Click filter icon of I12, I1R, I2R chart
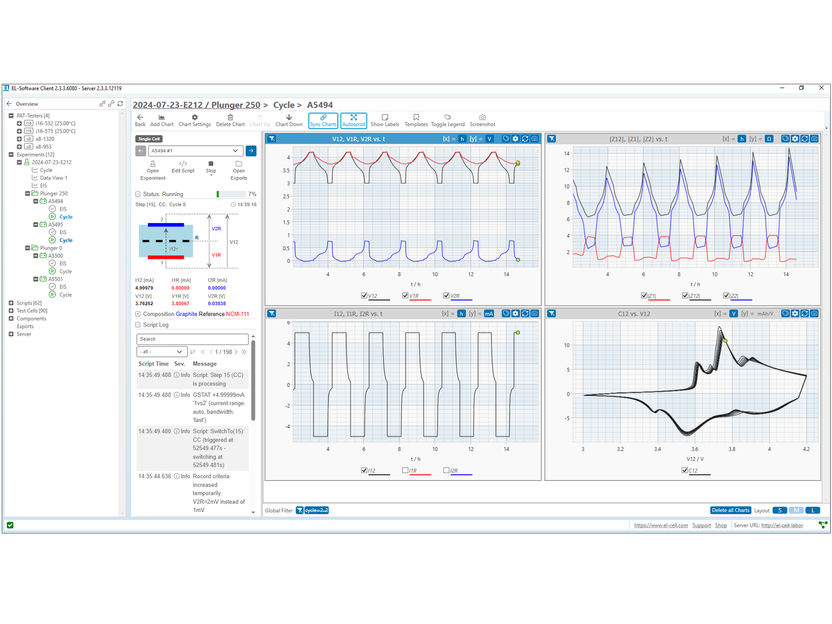 pyautogui.click(x=272, y=314)
